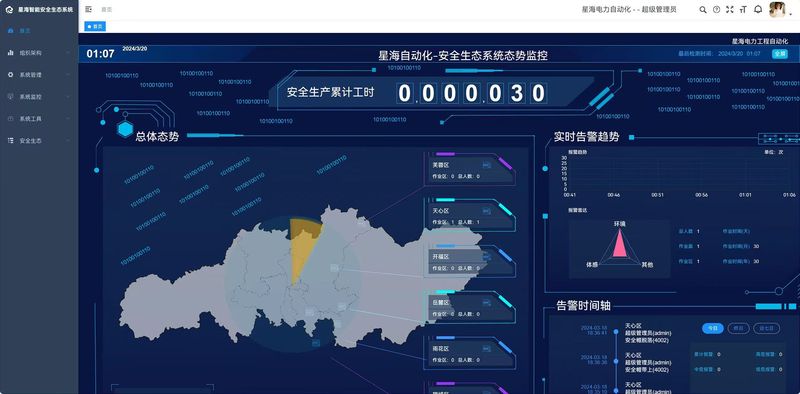Select the 近七日 filter pill
The image size is (800, 394).
pyautogui.click(x=766, y=328)
